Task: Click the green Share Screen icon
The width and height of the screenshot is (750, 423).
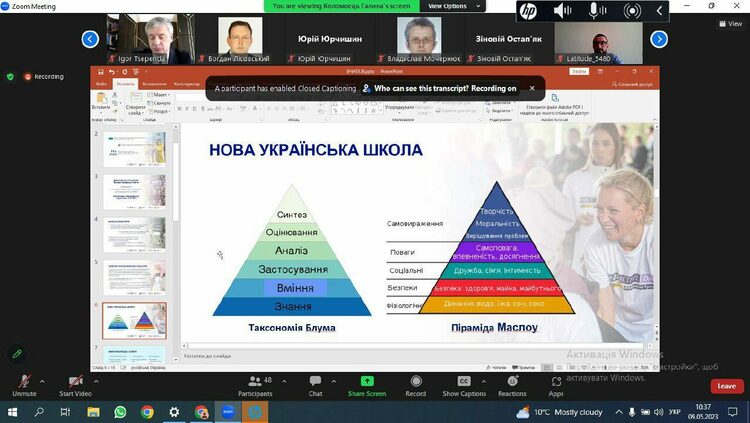Action: point(367,382)
